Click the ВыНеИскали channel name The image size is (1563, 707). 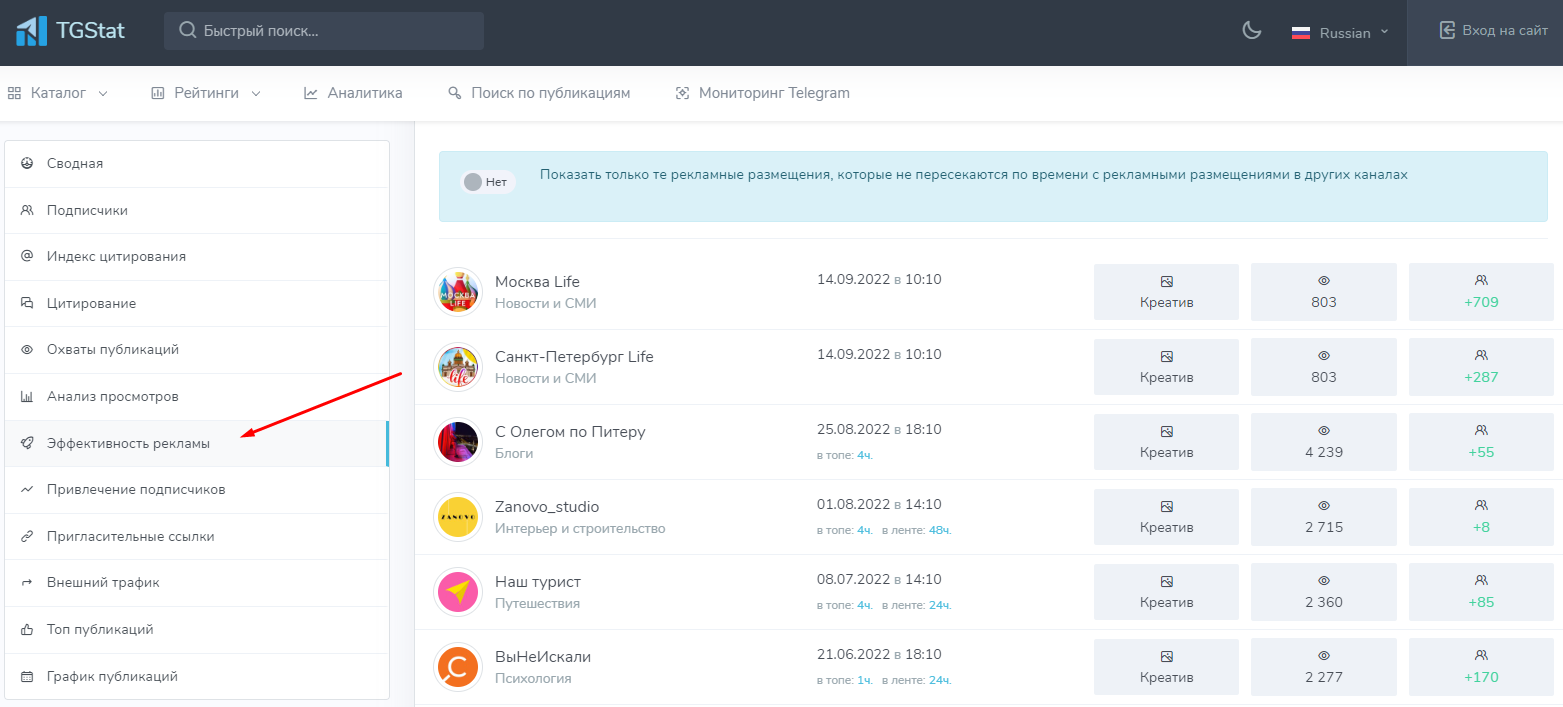543,657
